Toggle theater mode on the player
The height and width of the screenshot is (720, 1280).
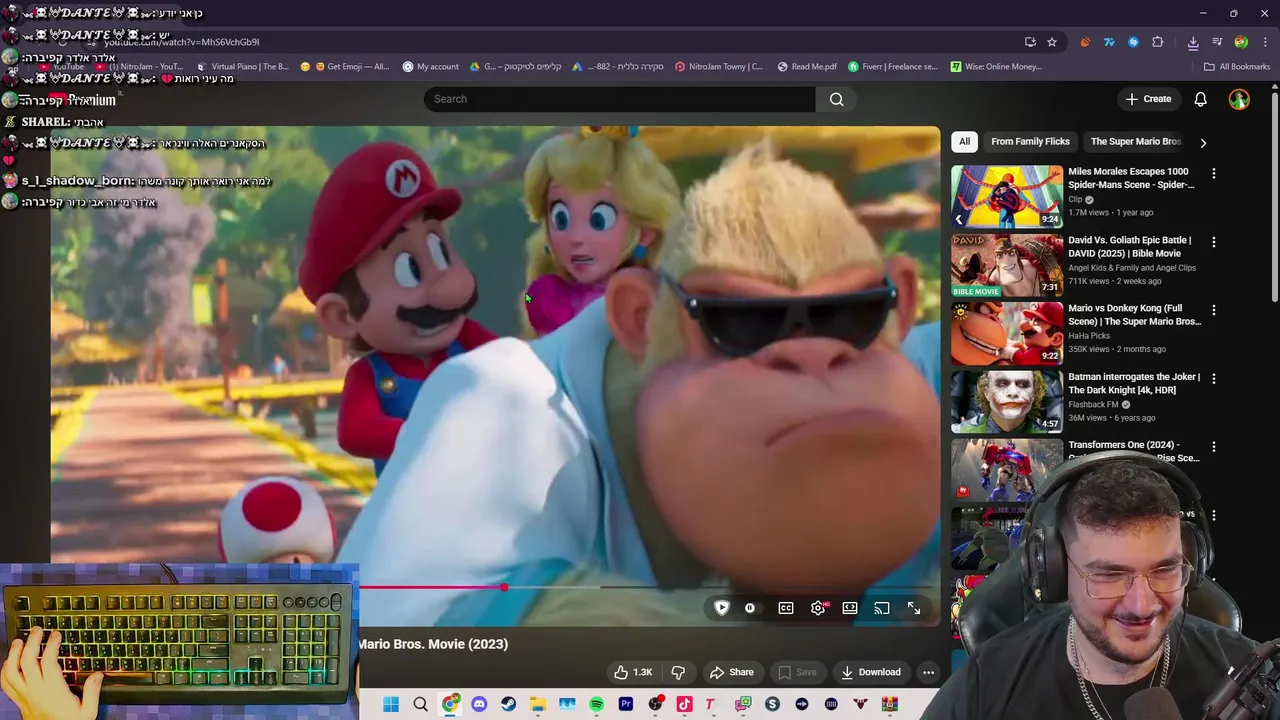(x=849, y=608)
